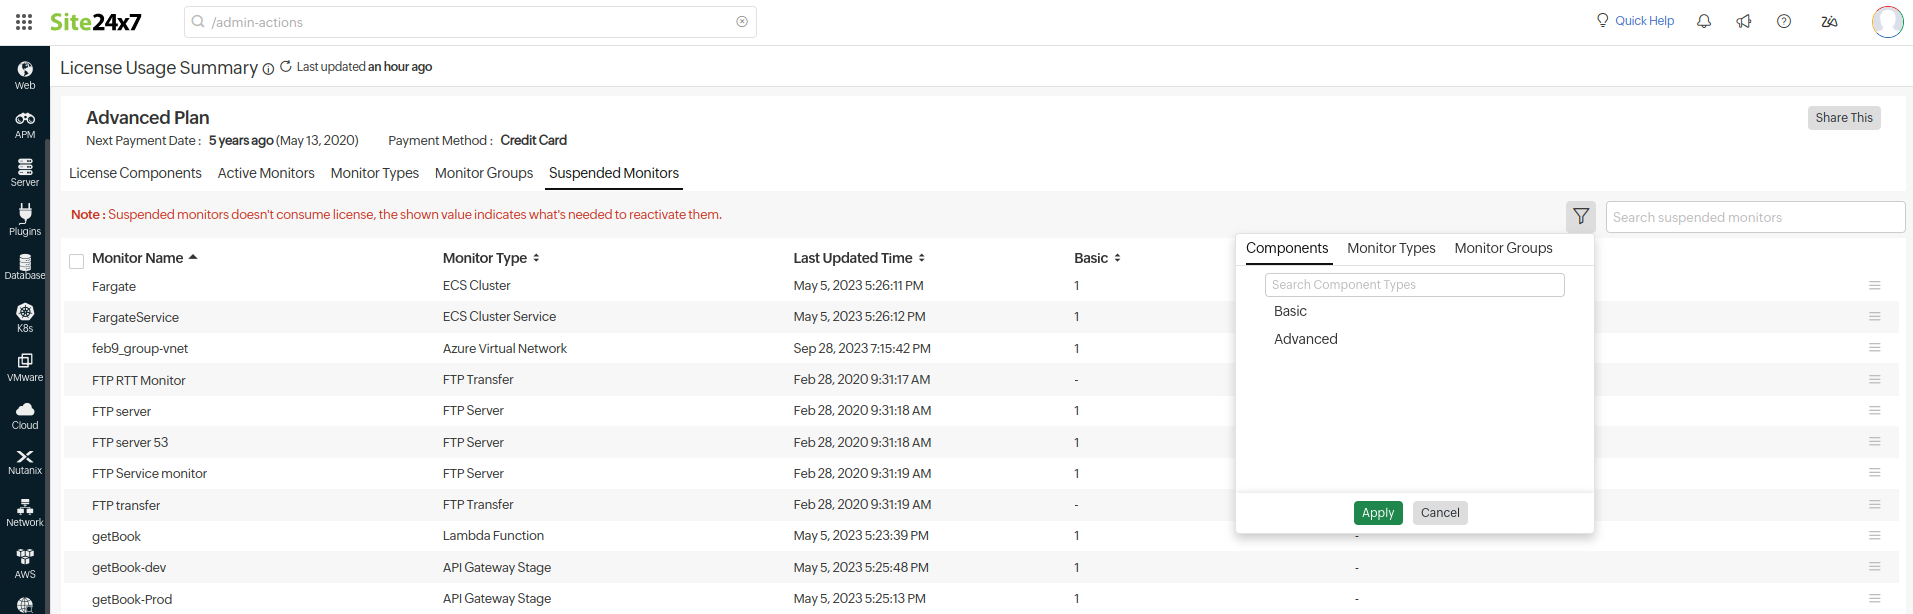The height and width of the screenshot is (614, 1913).
Task: Sort by Last Updated Time column
Action: 858,258
